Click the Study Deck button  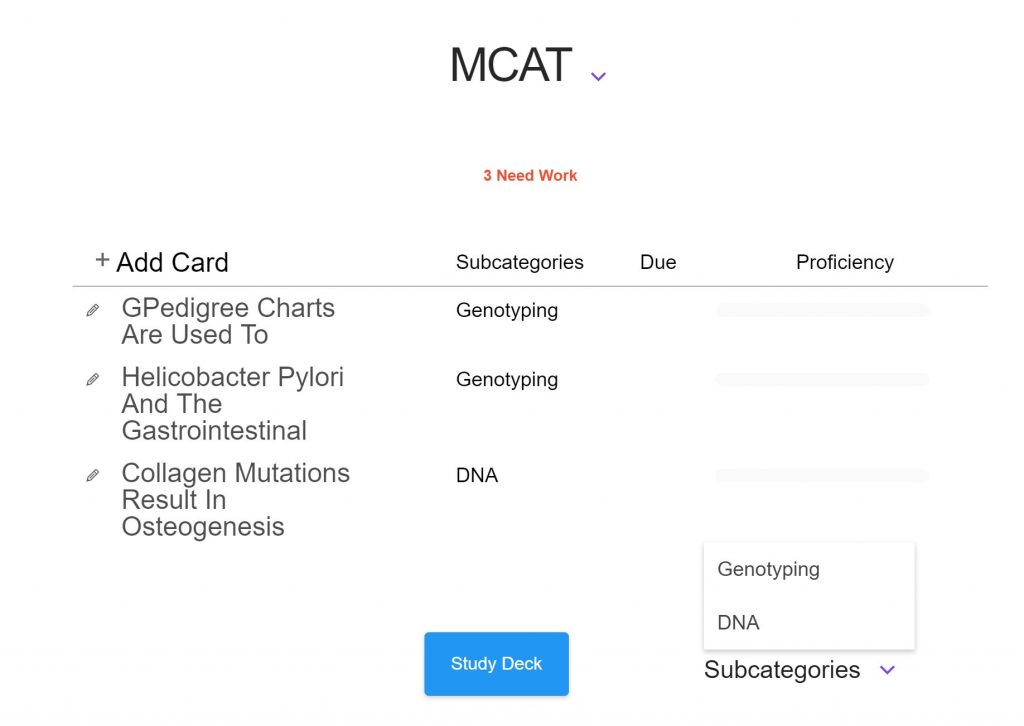click(496, 664)
